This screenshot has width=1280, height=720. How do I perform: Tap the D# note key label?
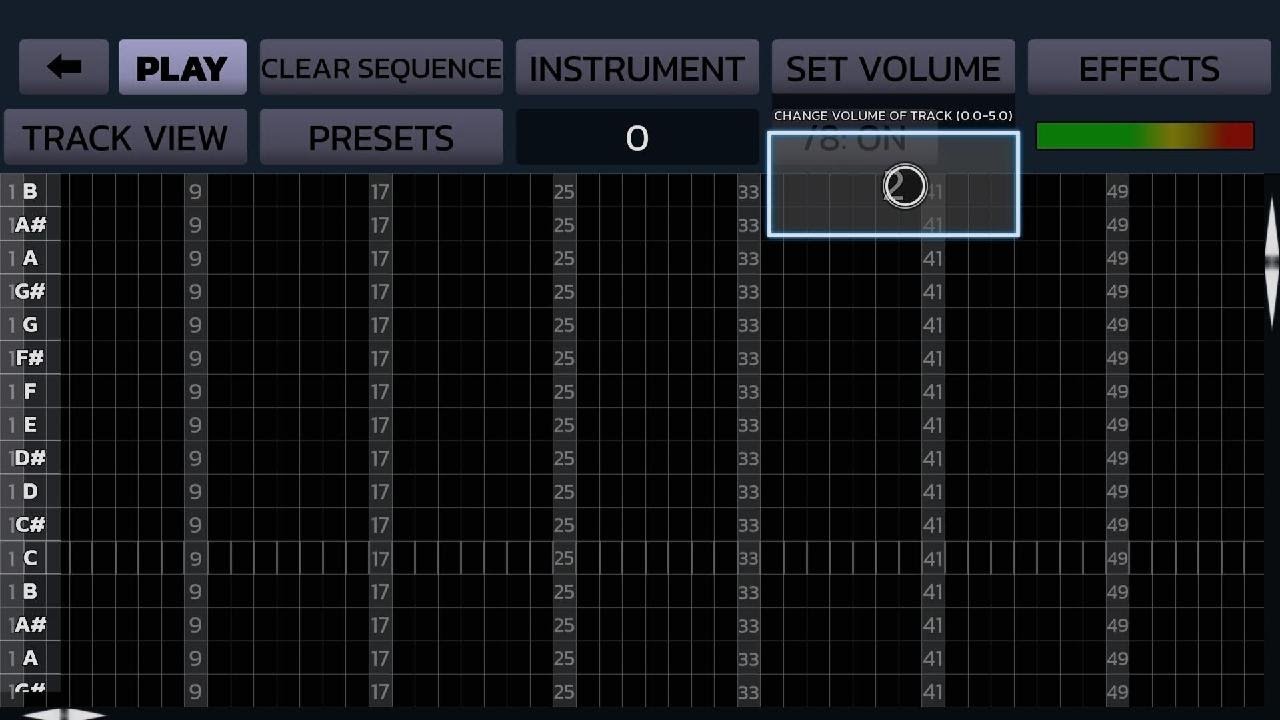coord(30,458)
